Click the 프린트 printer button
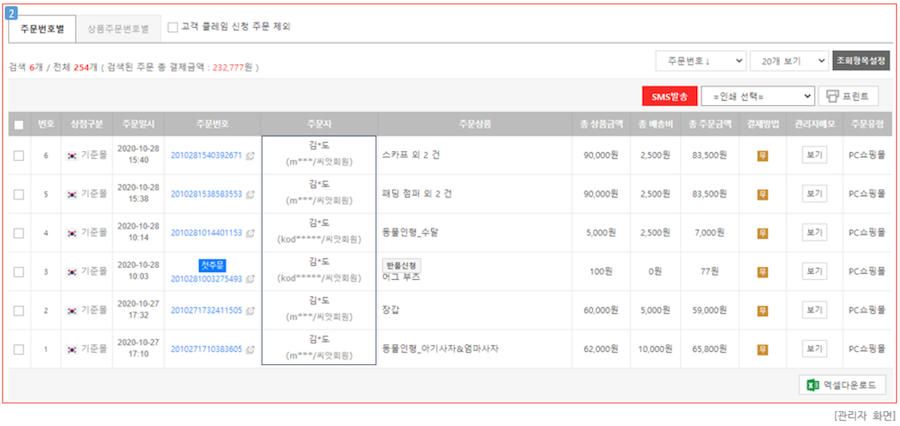This screenshot has height=426, width=900. 849,96
